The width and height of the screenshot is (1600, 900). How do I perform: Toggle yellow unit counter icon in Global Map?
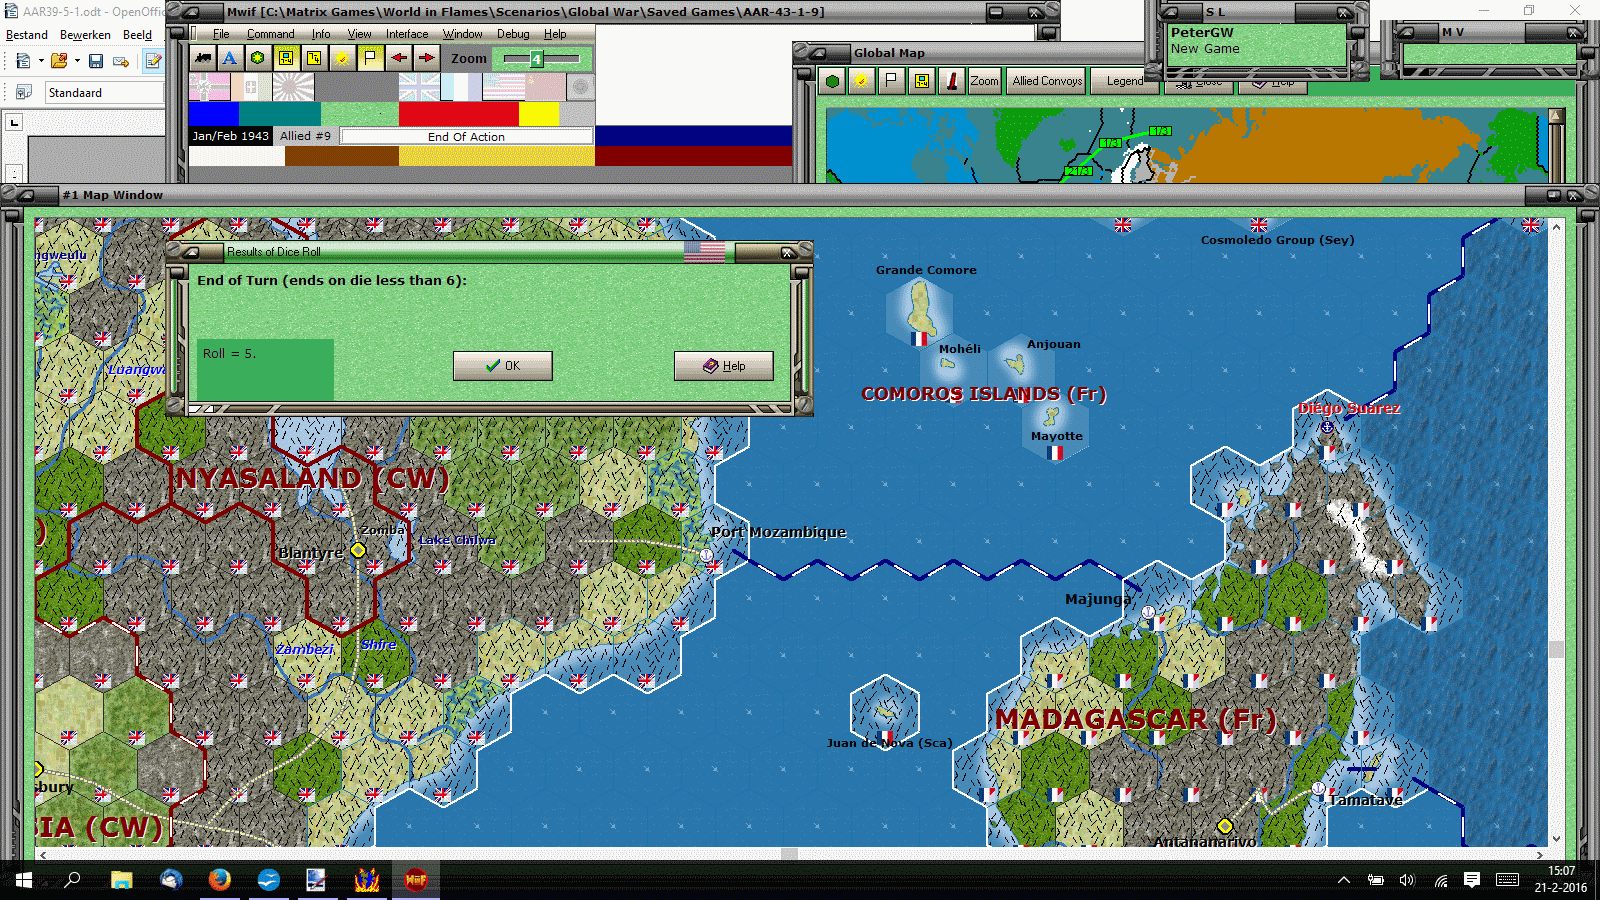pos(921,81)
